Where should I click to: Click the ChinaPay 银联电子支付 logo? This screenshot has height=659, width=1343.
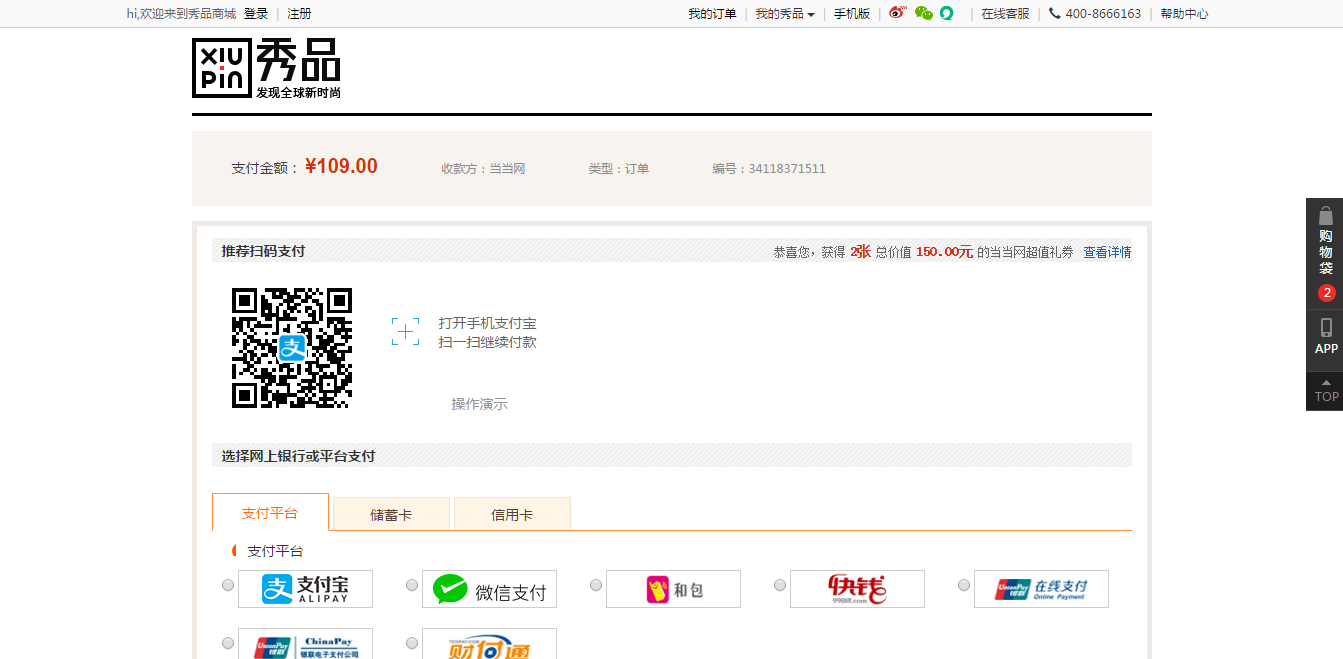click(x=305, y=643)
